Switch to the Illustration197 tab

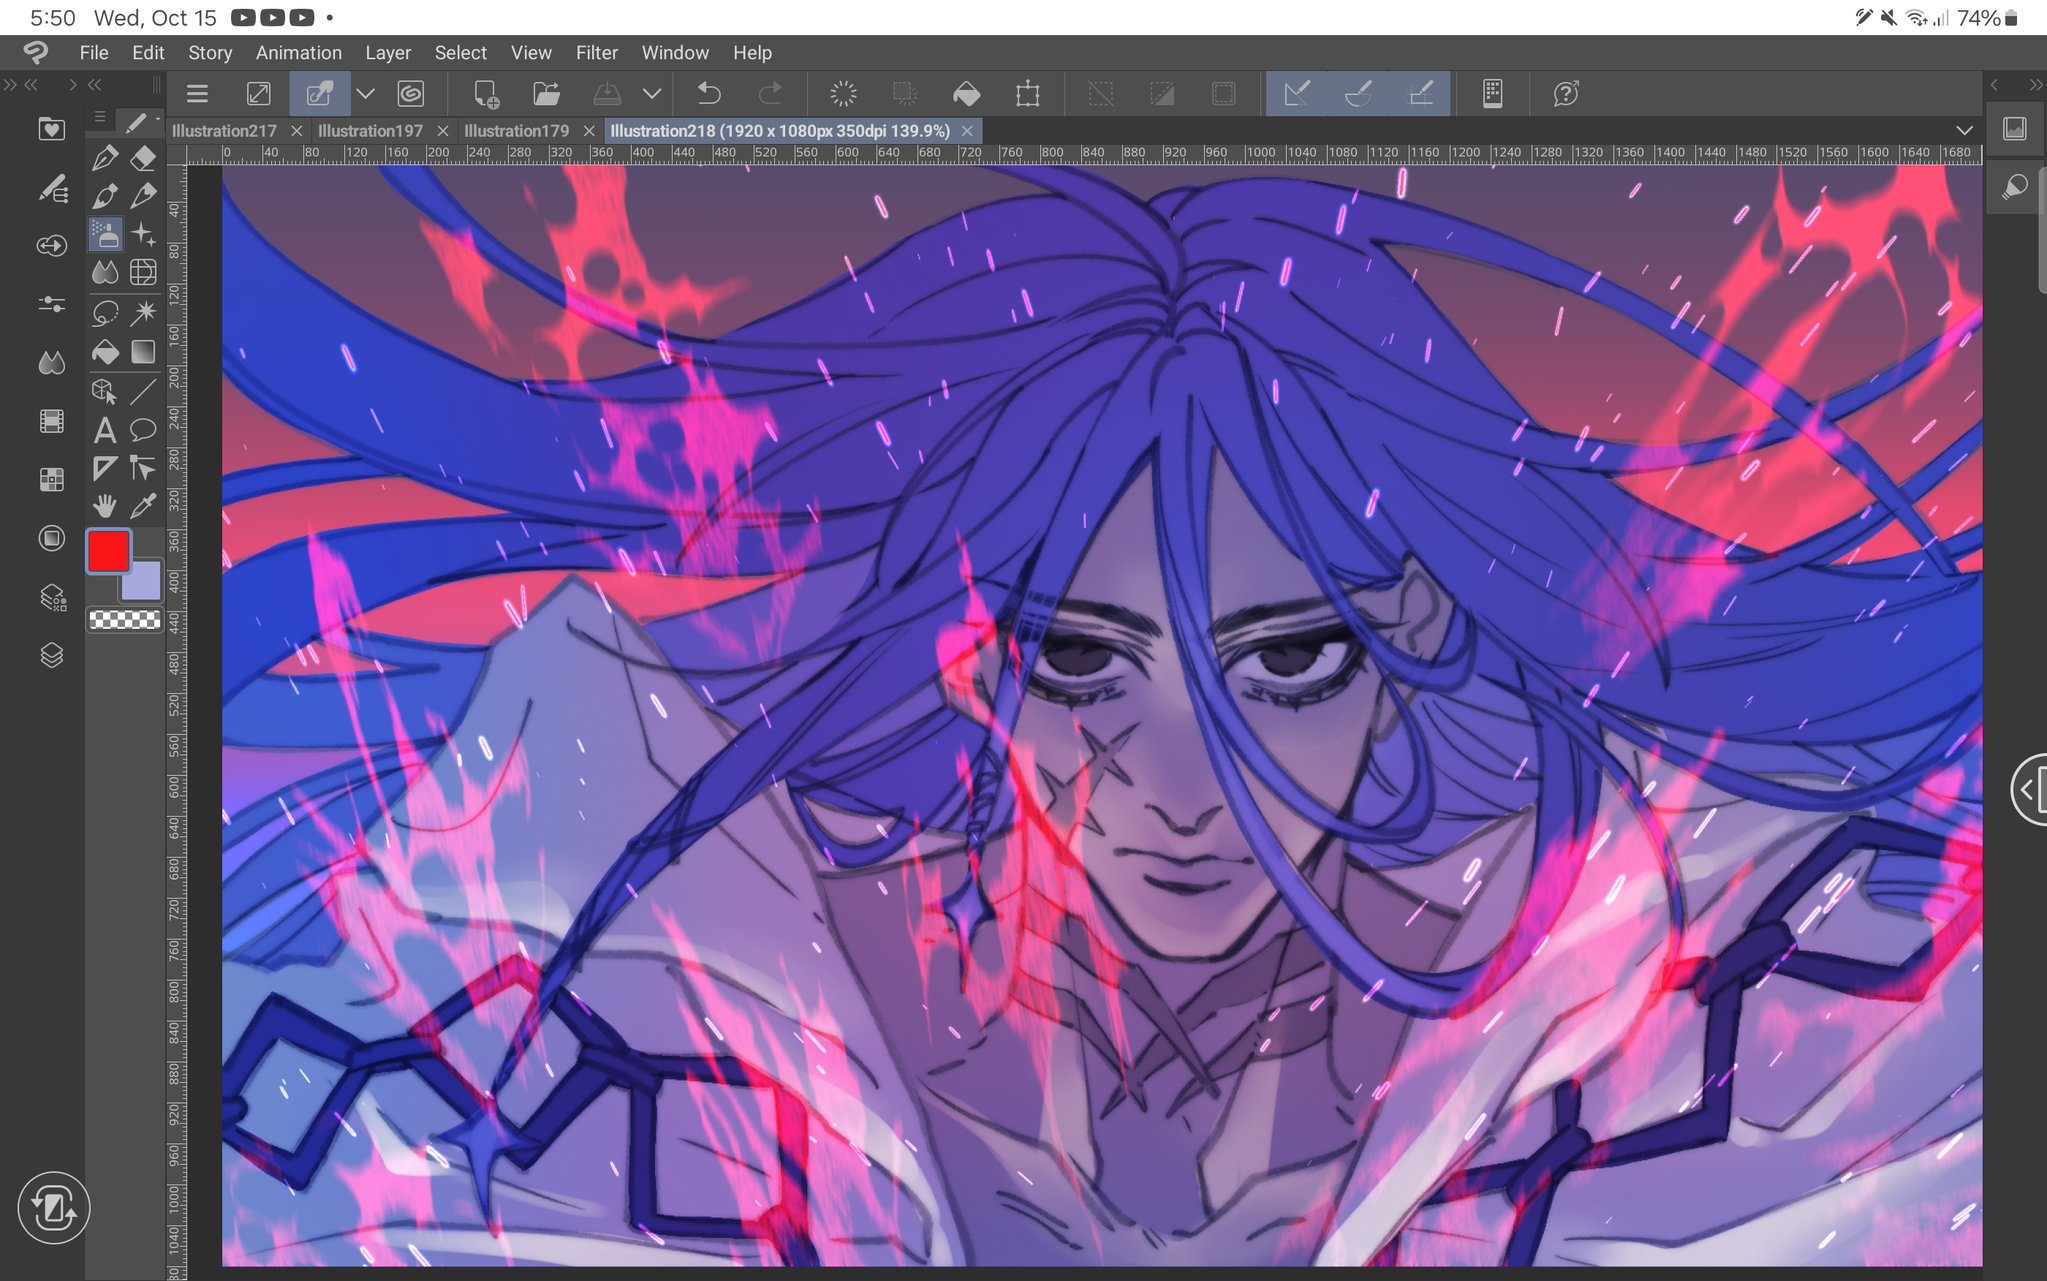pyautogui.click(x=370, y=131)
